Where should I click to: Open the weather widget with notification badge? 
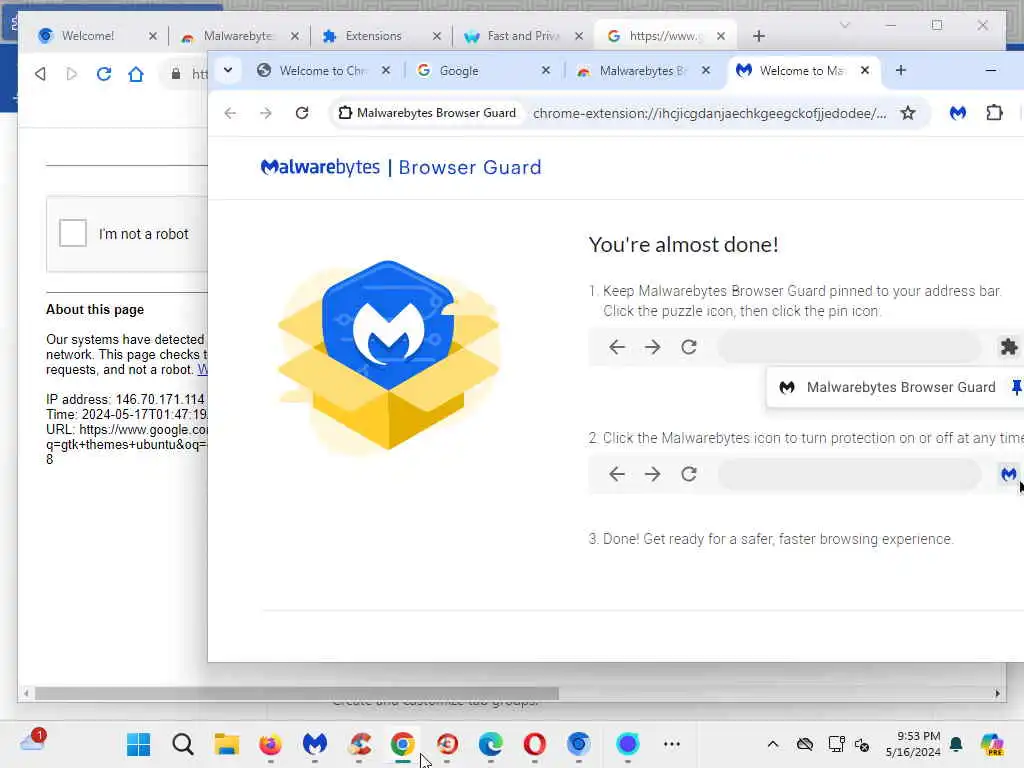[x=33, y=741]
